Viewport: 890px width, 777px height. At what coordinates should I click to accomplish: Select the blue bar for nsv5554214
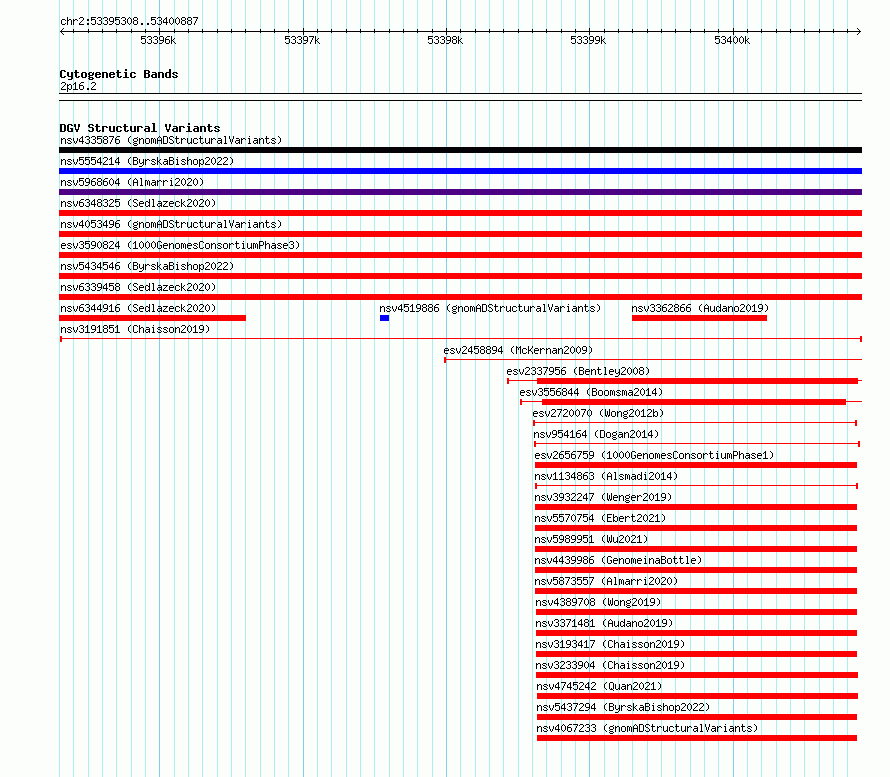pos(460,171)
